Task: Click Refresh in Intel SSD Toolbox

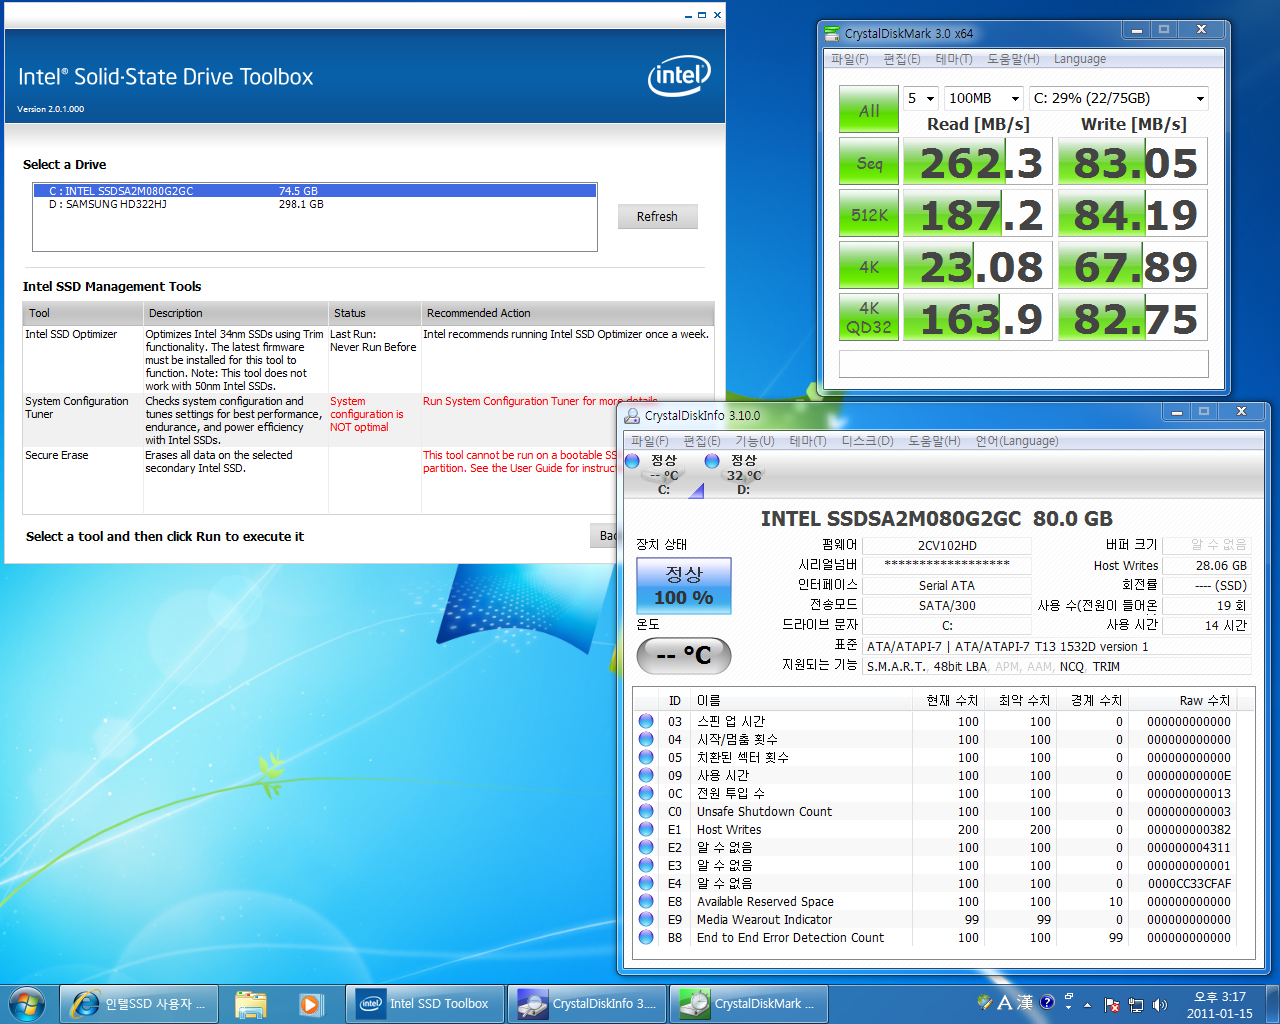Action: pos(656,216)
